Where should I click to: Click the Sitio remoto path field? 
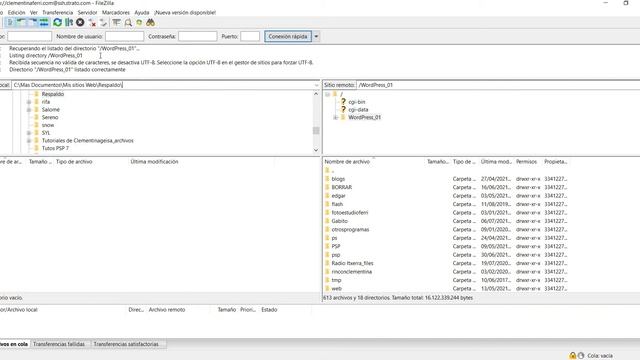498,85
